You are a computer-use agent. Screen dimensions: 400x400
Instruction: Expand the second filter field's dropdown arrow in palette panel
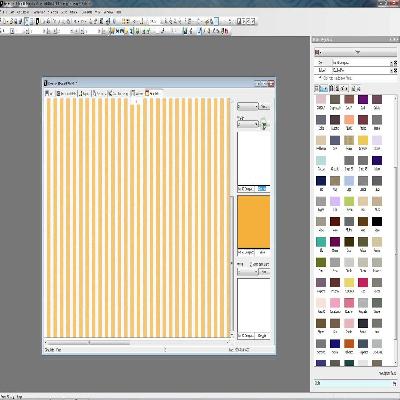click(391, 70)
